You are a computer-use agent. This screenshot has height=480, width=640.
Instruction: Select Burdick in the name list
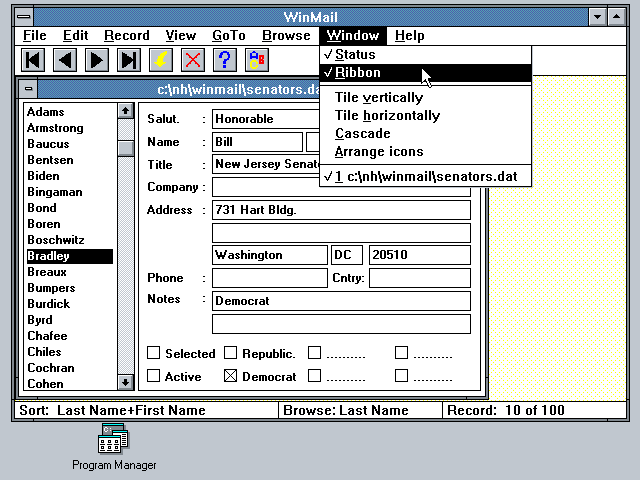pyautogui.click(x=69, y=304)
